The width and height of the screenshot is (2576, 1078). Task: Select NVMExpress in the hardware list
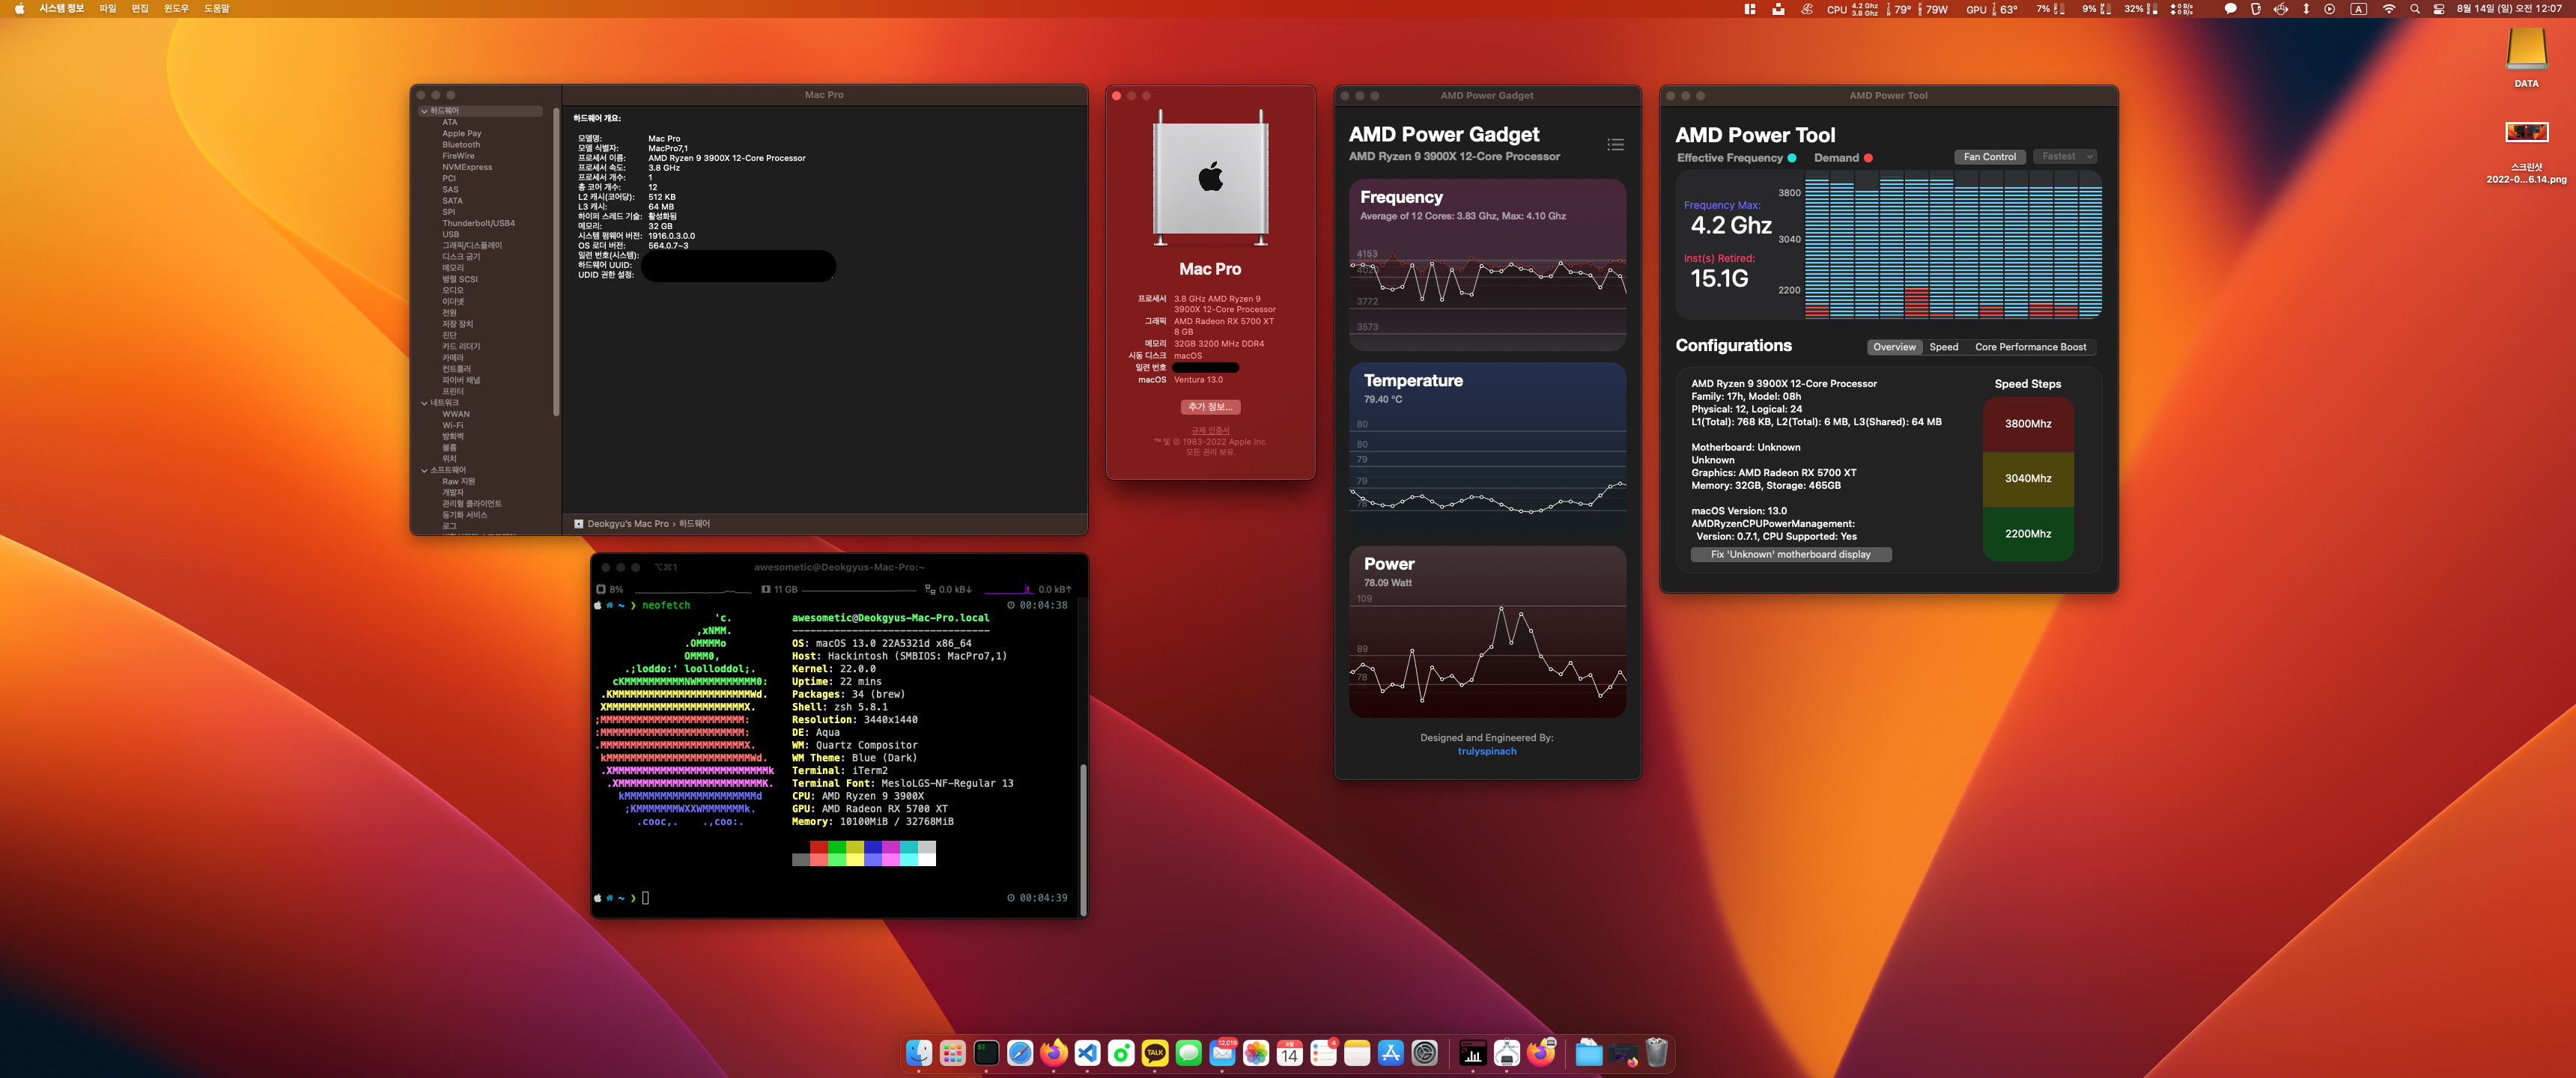pos(467,168)
